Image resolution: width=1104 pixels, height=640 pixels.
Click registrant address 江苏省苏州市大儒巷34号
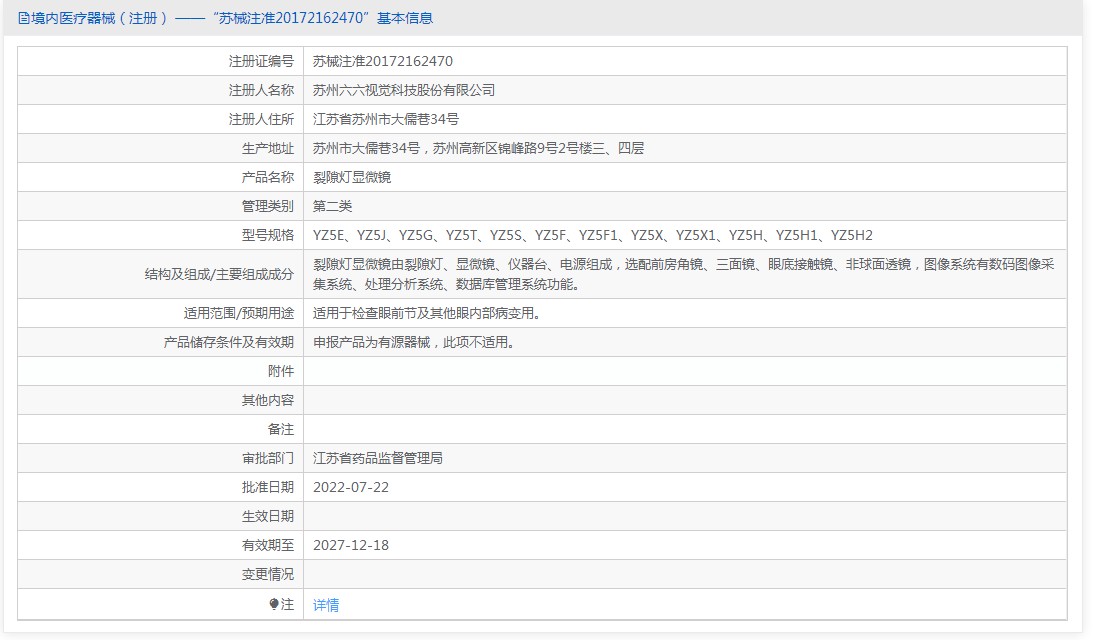386,119
